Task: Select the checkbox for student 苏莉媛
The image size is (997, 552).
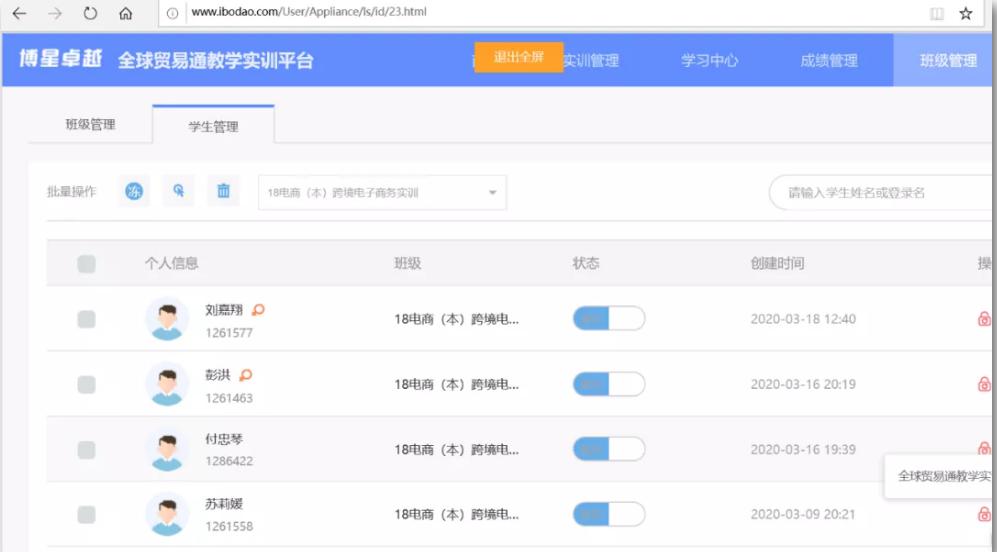Action: click(87, 515)
